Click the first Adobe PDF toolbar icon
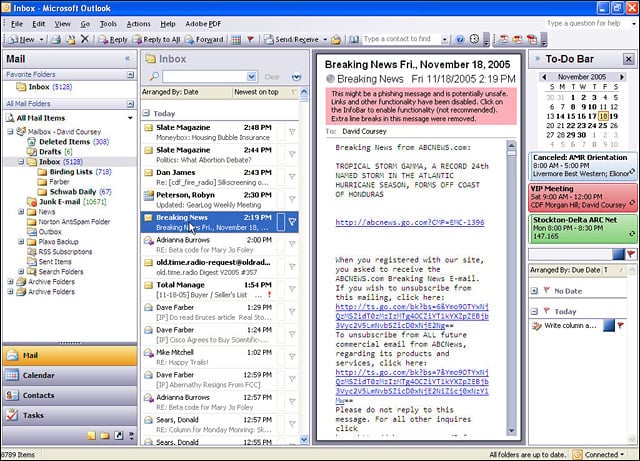The height and width of the screenshot is (461, 640). coord(504,39)
